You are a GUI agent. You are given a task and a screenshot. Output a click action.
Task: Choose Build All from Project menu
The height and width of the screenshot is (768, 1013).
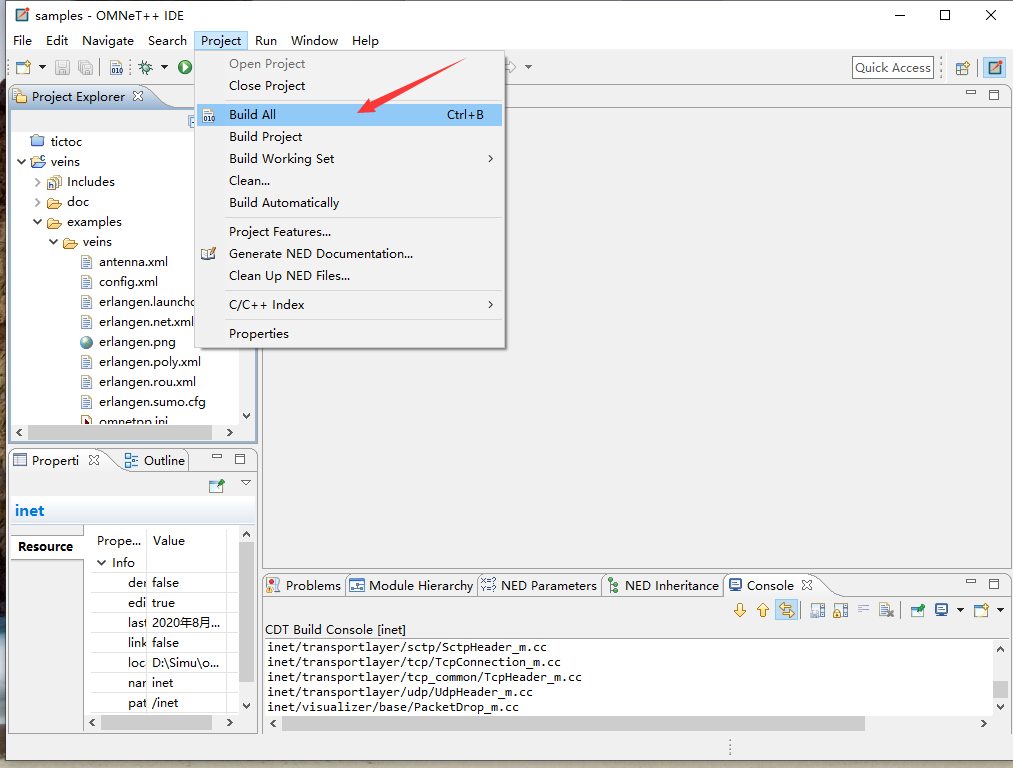coord(350,114)
